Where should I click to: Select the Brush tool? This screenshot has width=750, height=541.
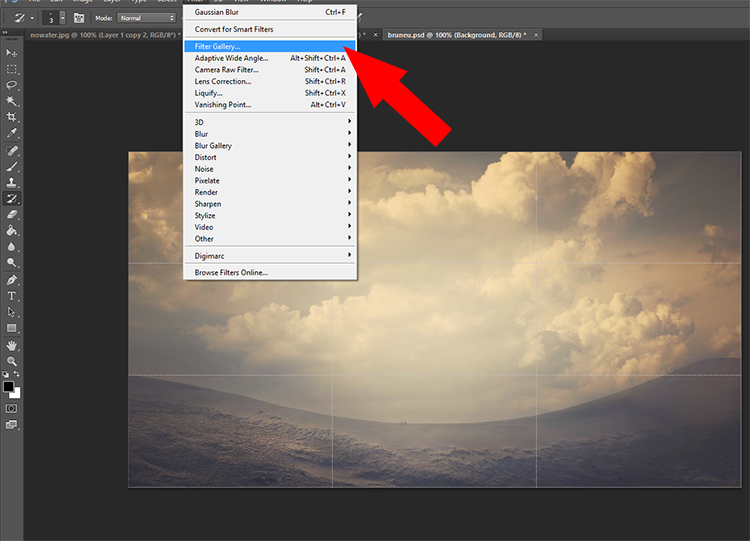pyautogui.click(x=11, y=166)
